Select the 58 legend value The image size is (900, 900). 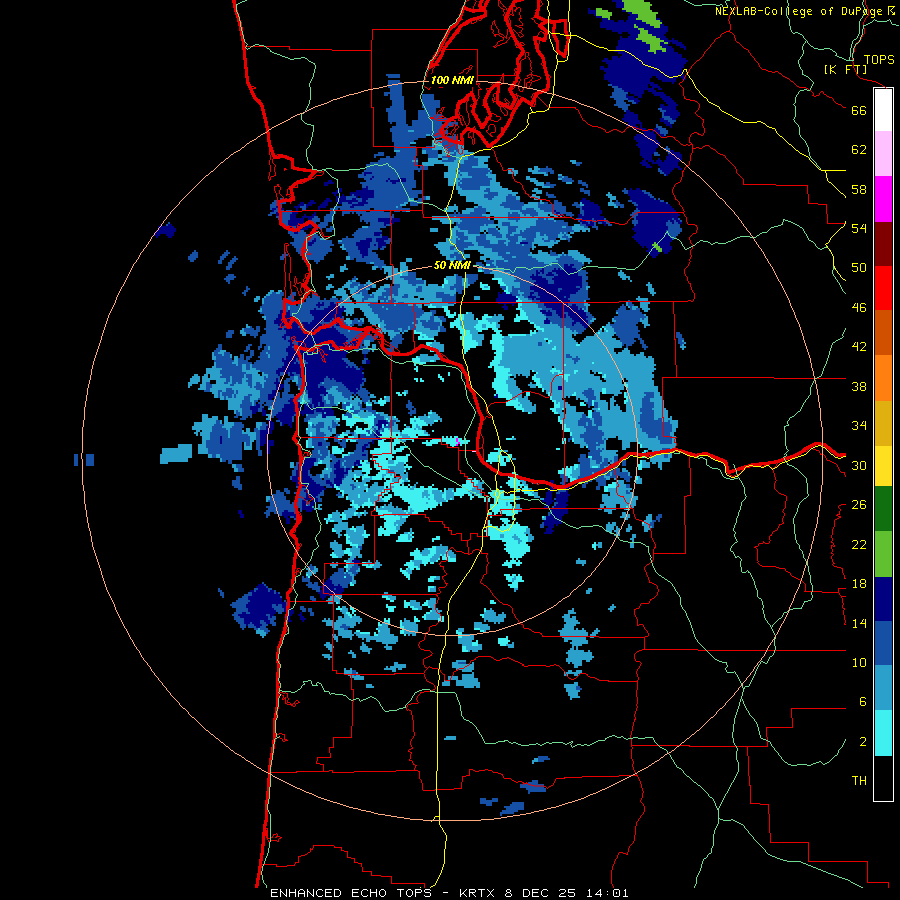(x=859, y=189)
